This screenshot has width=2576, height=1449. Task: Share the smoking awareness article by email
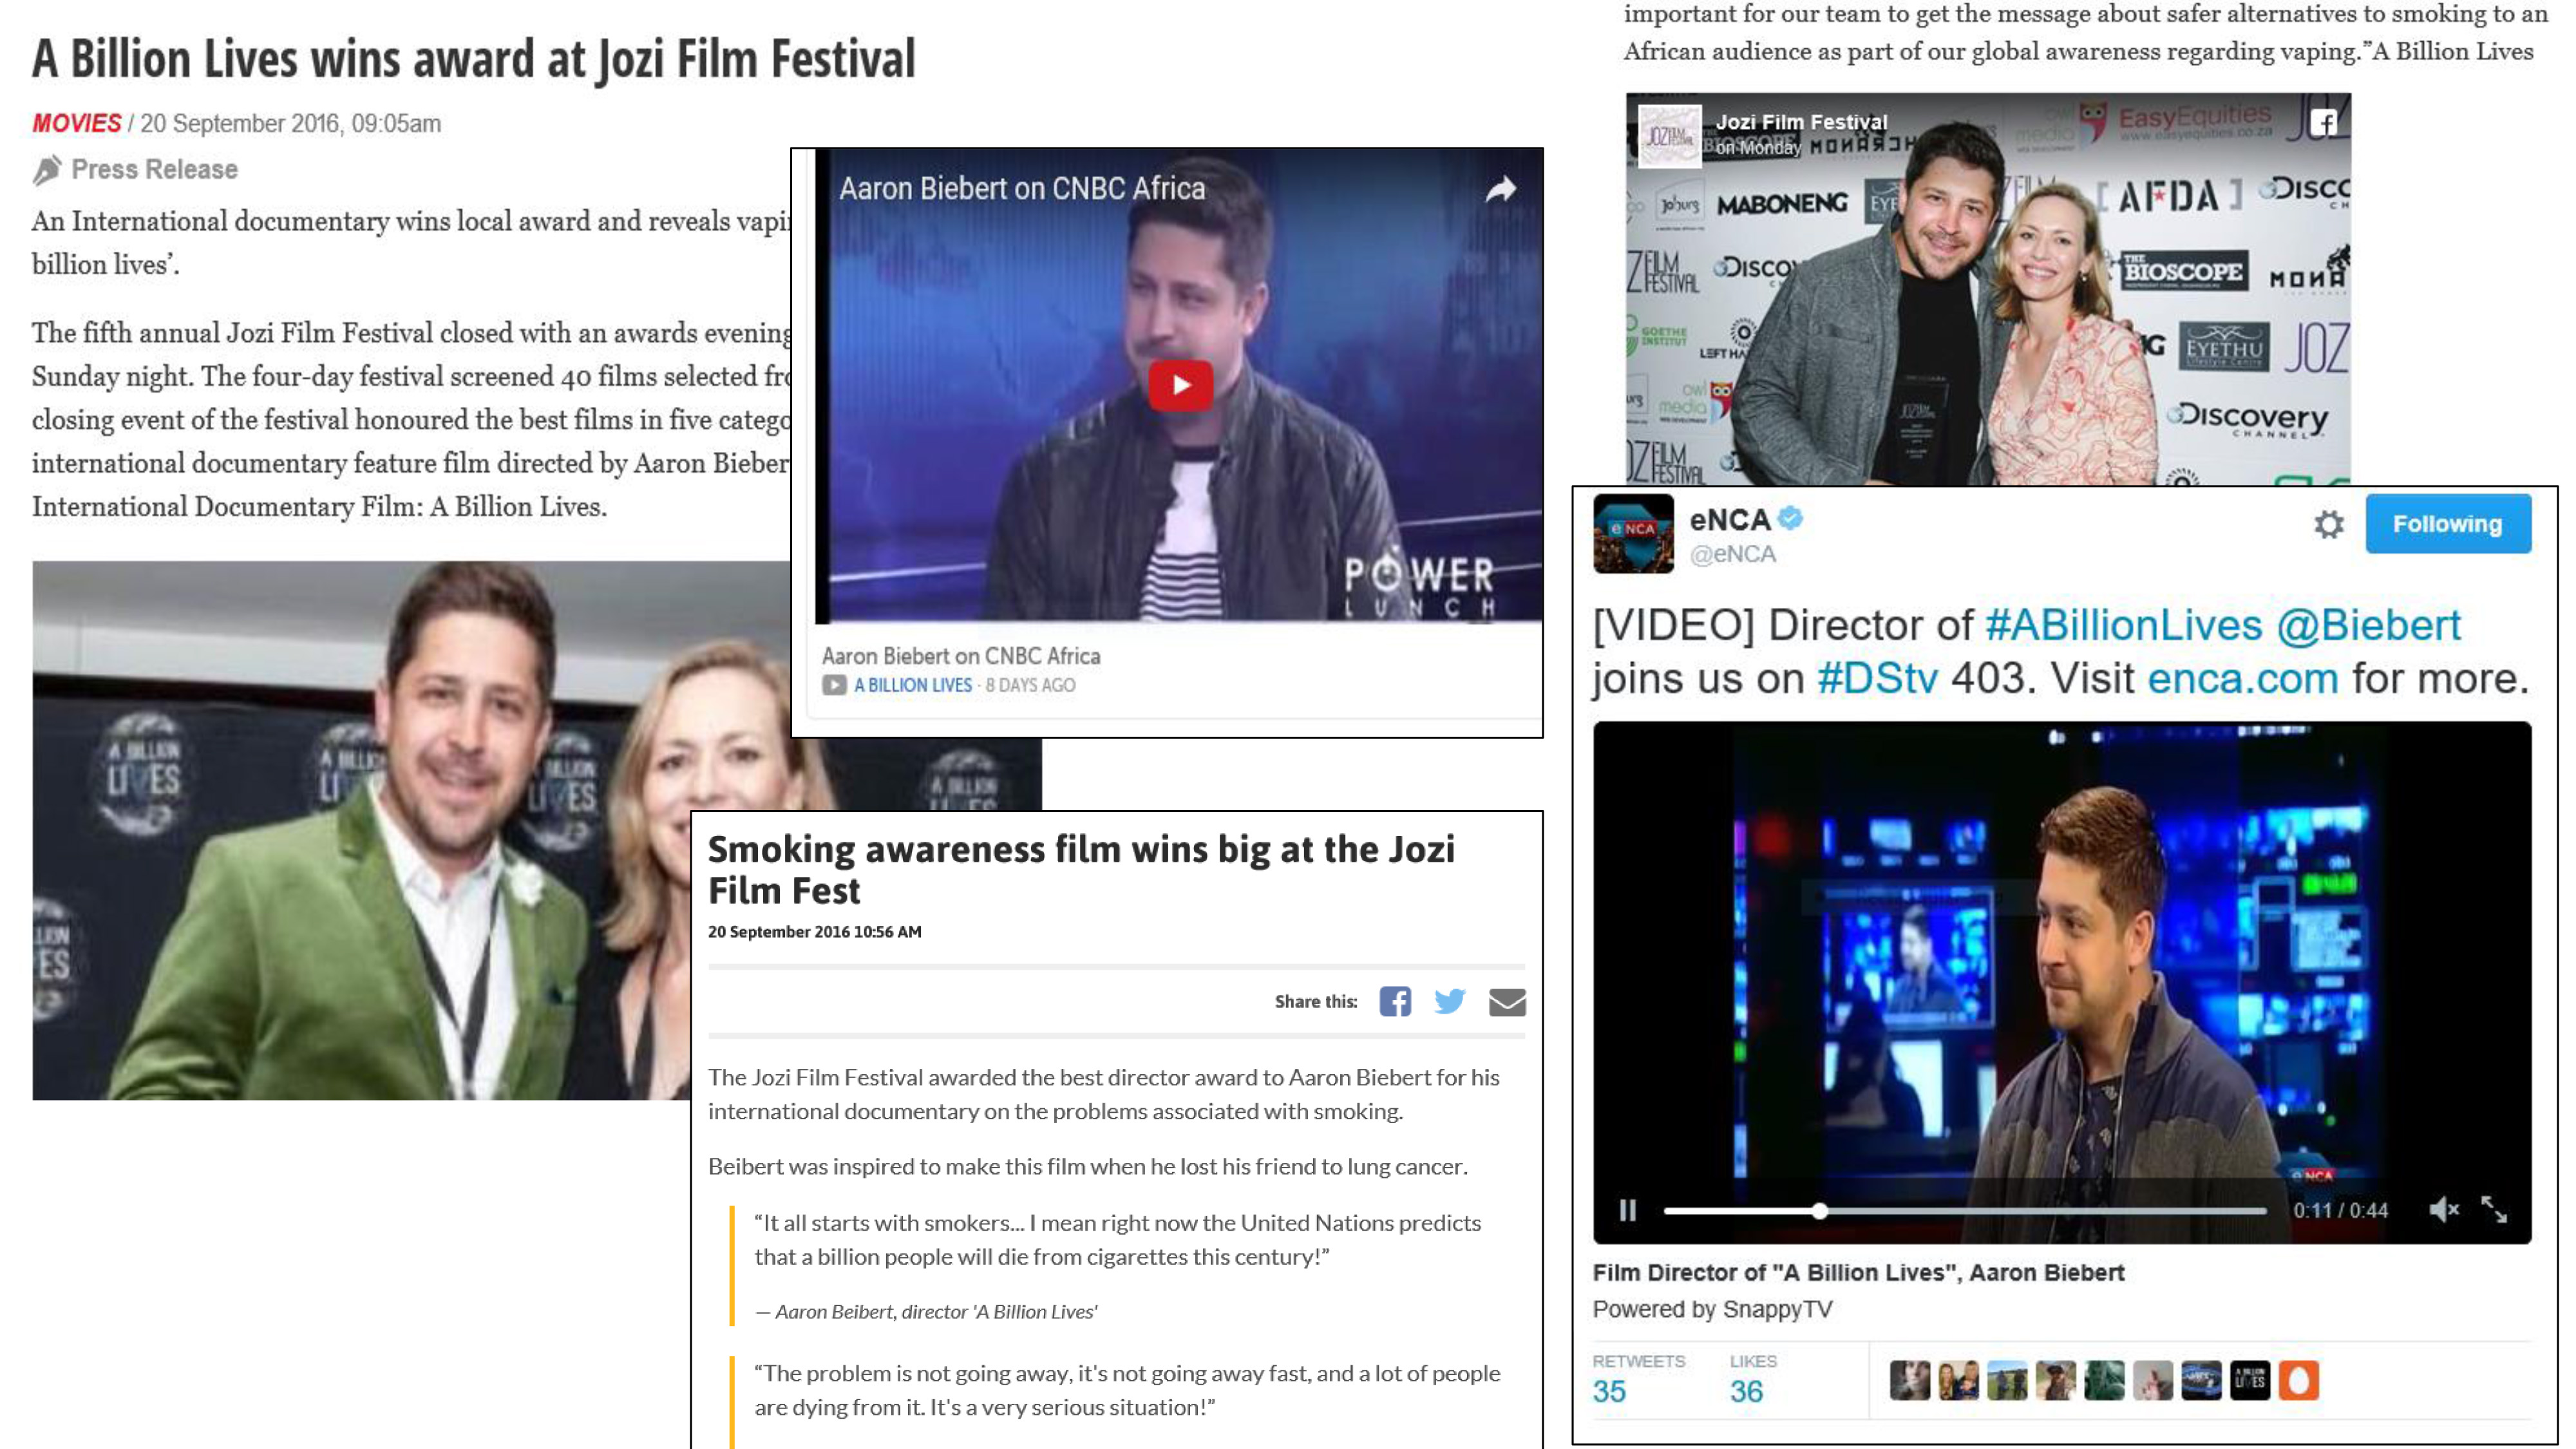click(1507, 1002)
